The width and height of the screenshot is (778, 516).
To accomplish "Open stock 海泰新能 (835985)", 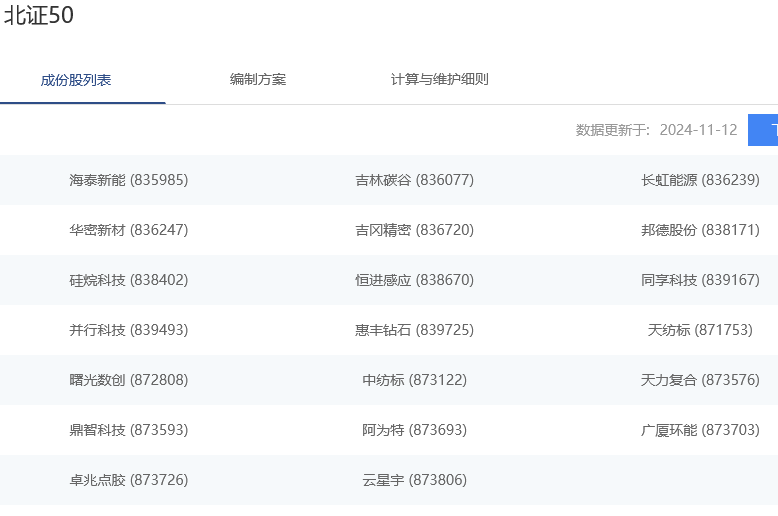I will point(129,180).
